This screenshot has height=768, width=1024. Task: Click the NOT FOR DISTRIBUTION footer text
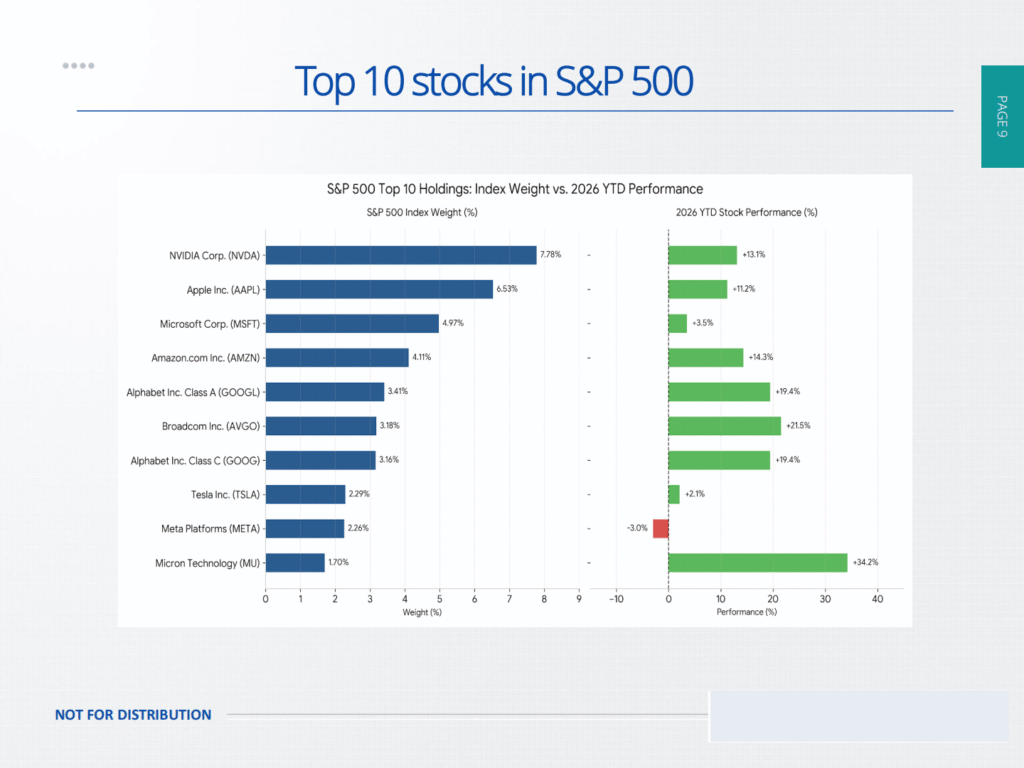[x=133, y=714]
